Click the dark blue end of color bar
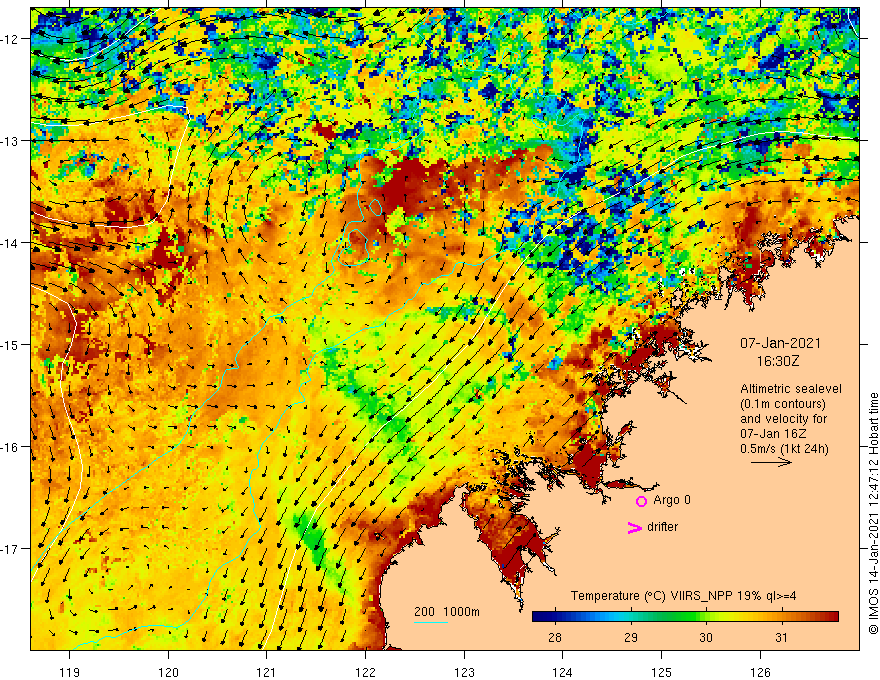880x680 pixels. (x=537, y=617)
